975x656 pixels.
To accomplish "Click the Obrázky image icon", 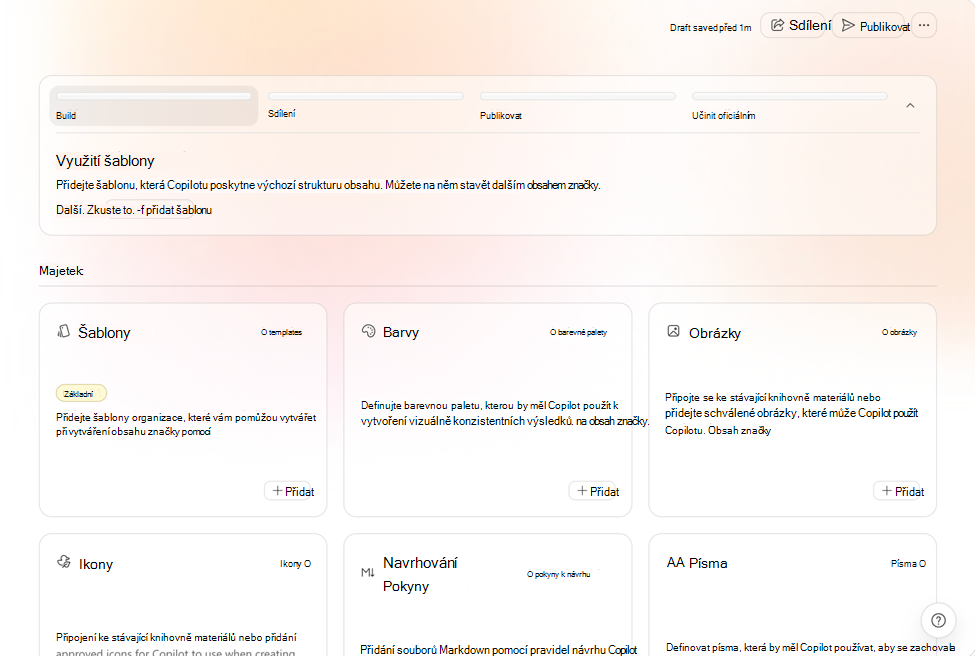I will 673,331.
